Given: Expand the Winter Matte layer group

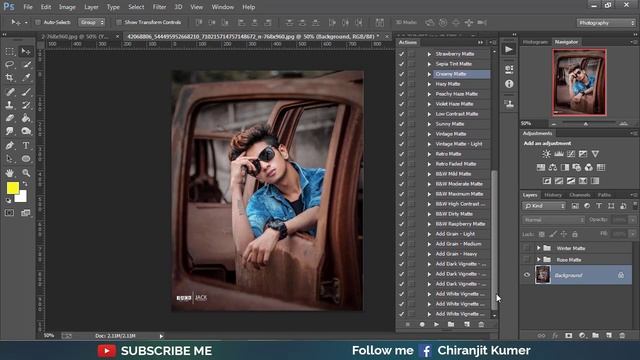Looking at the screenshot, I should click(x=538, y=248).
